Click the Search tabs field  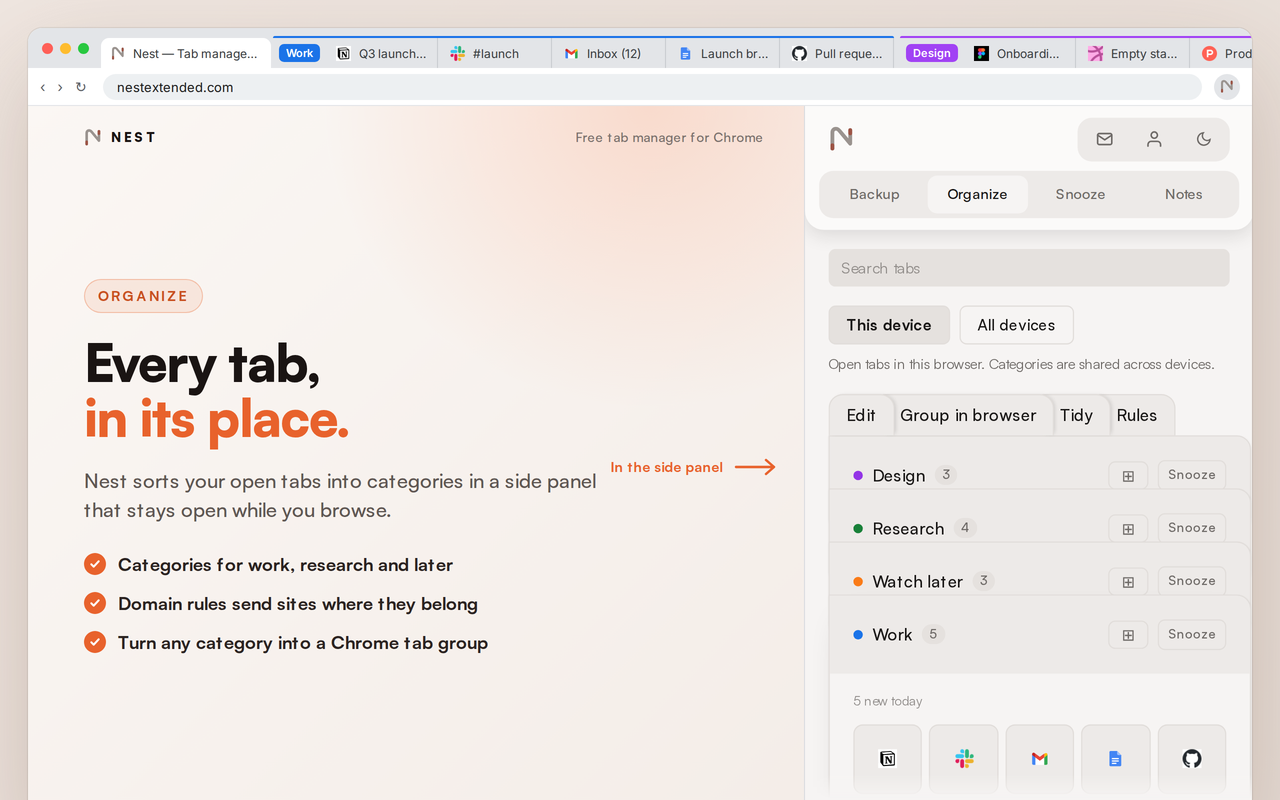[x=1029, y=268]
